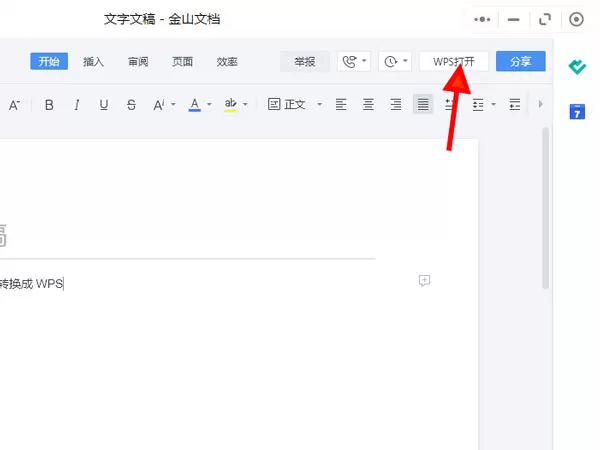Viewport: 600px width, 450px height.
Task: Decrease font size with A- icon
Action: (x=14, y=105)
